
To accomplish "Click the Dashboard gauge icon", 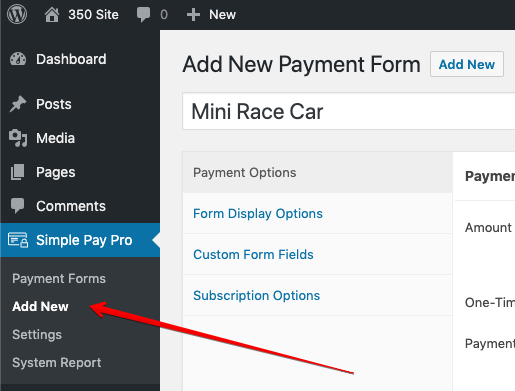I will 18,59.
